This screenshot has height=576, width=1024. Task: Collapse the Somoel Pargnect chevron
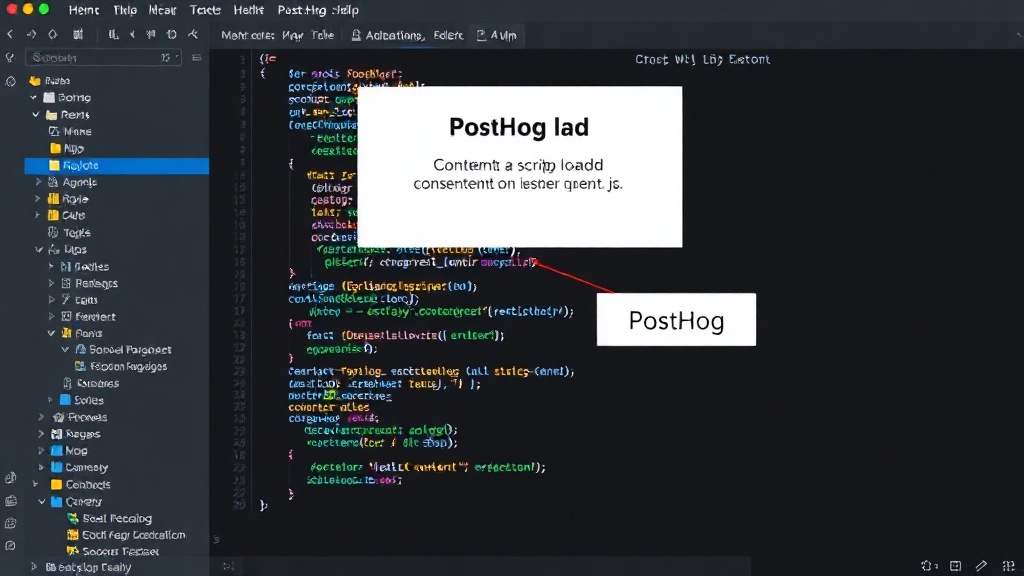click(x=65, y=350)
